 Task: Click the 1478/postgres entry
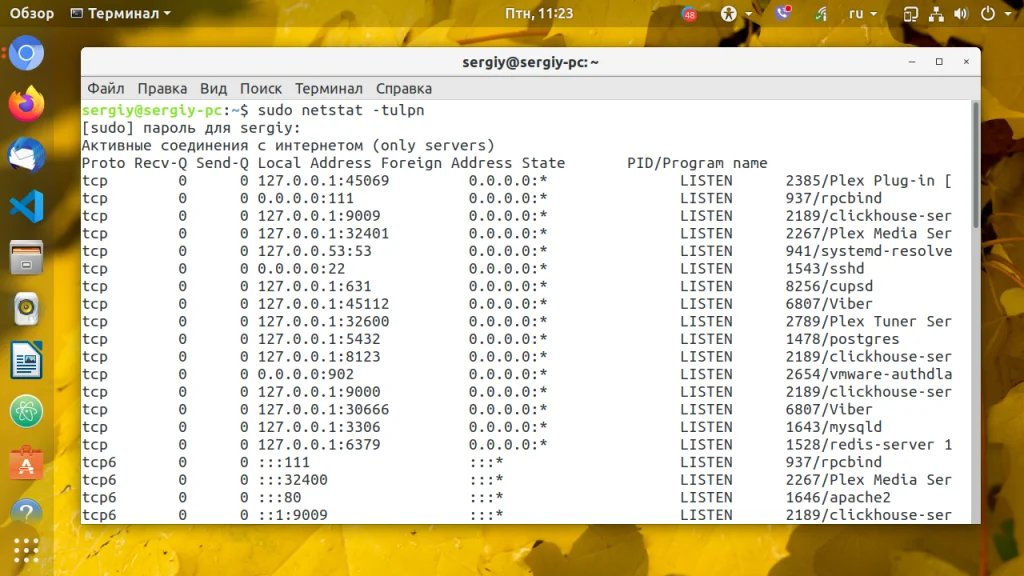[x=842, y=339]
